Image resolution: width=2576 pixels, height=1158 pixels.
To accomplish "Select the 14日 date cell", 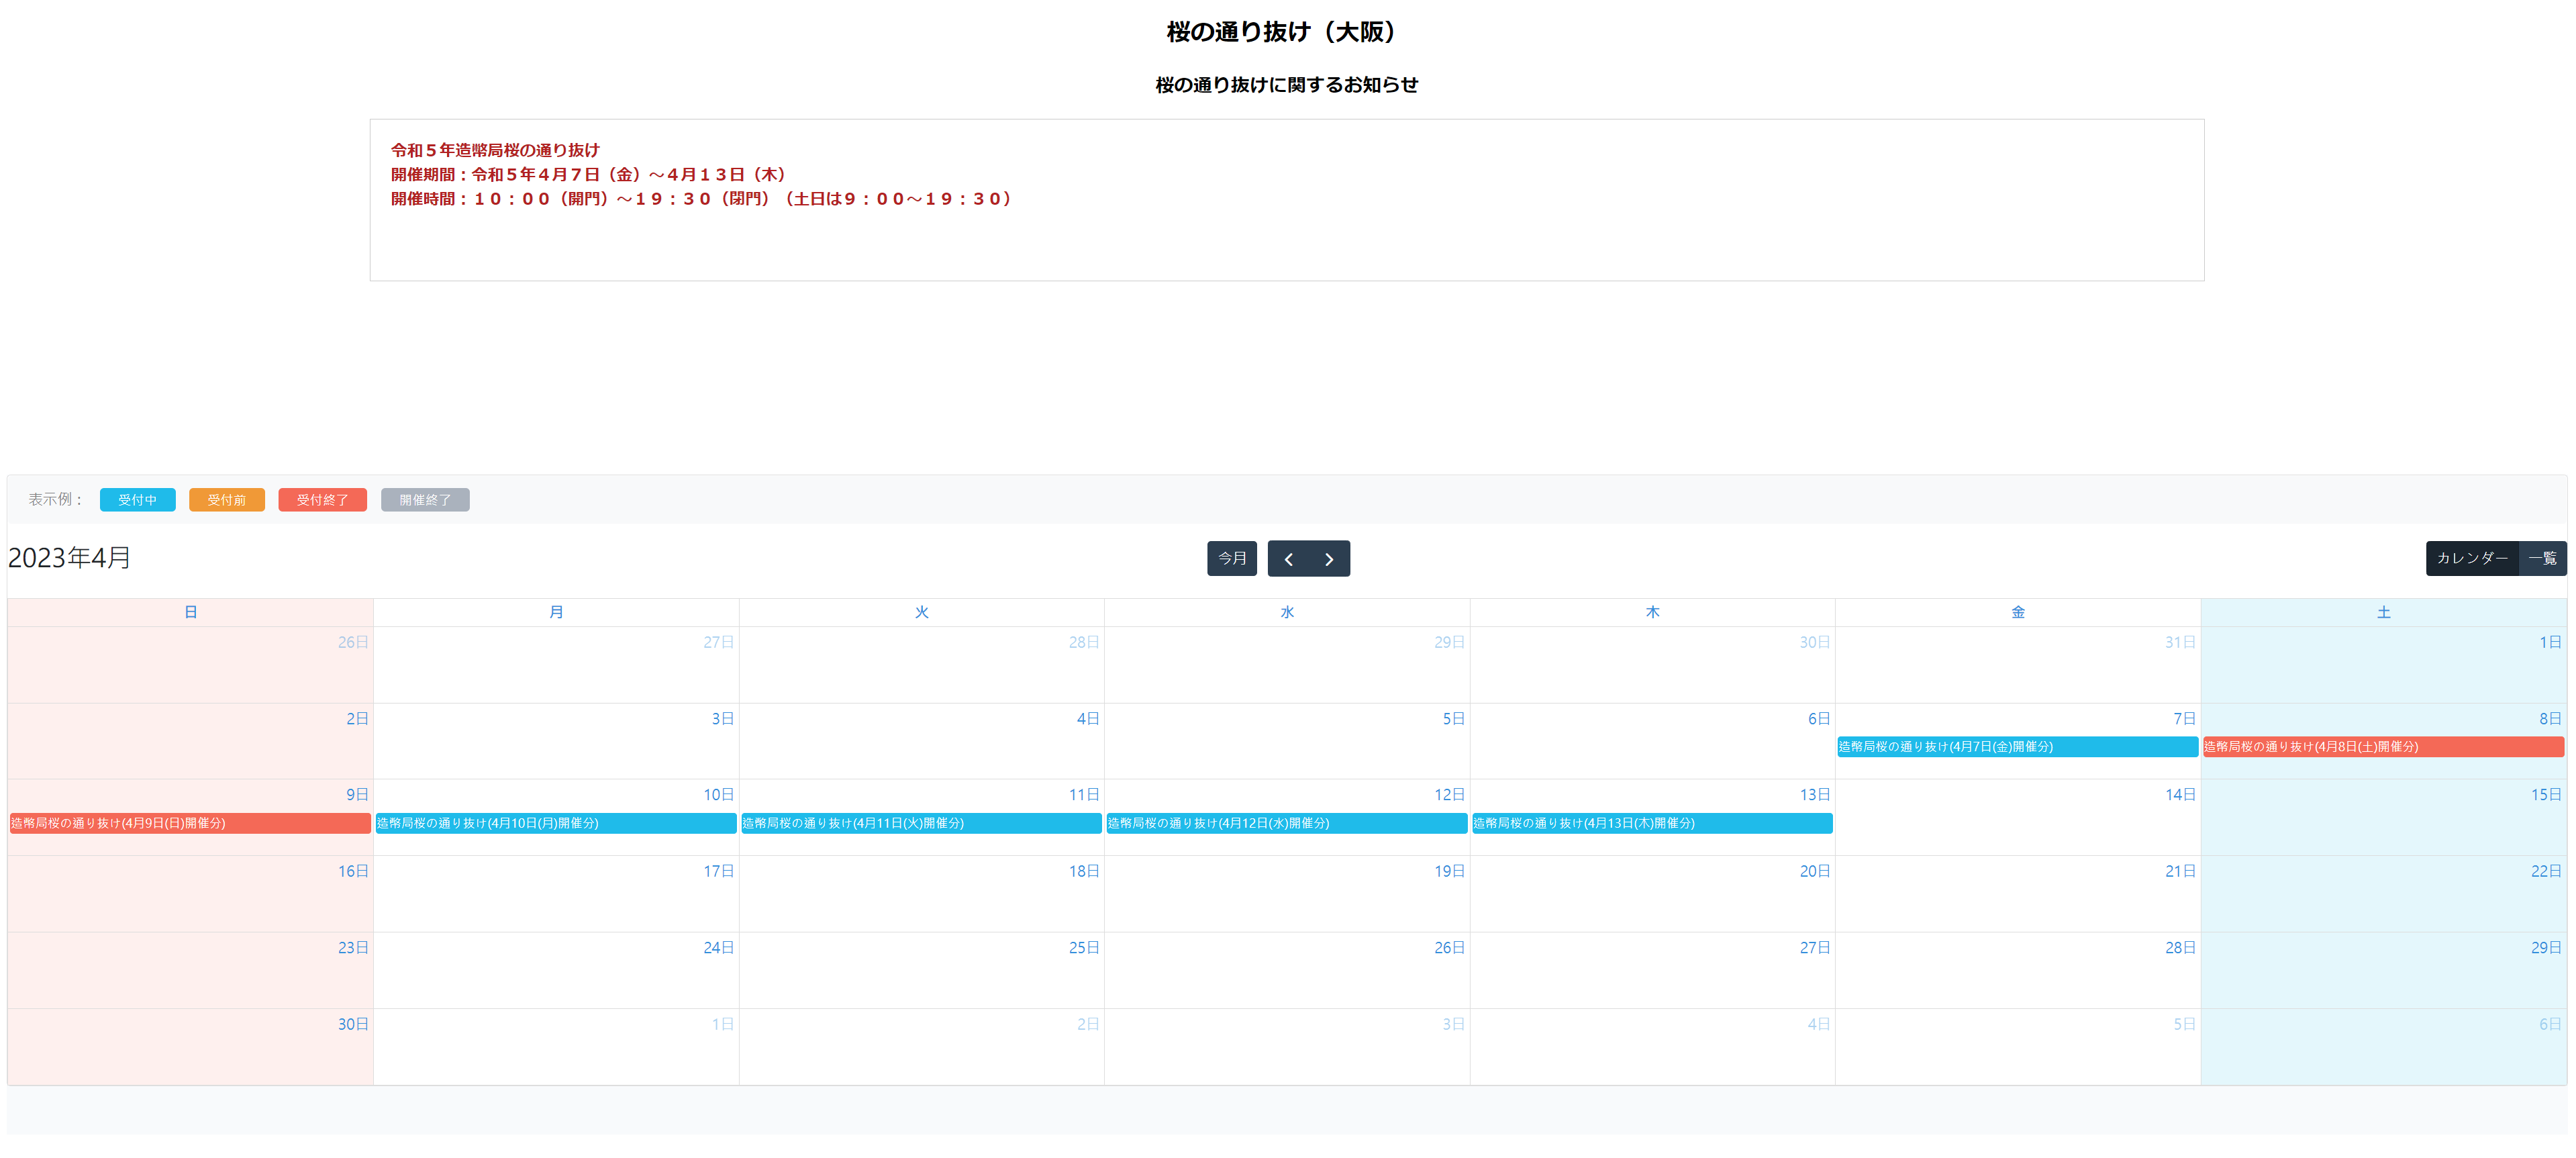I will click(x=2017, y=818).
